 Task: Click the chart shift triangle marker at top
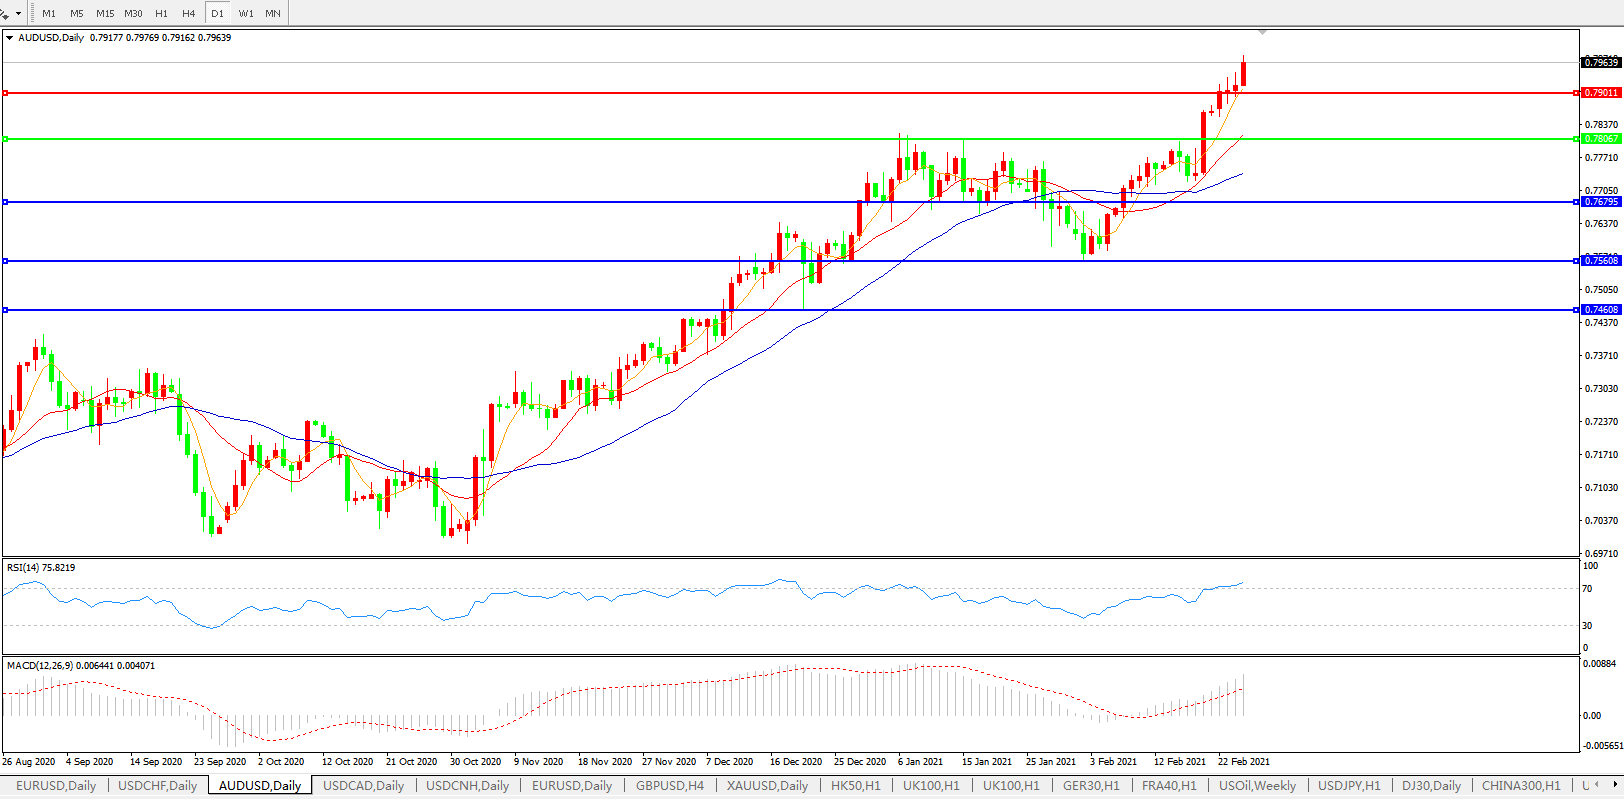tap(1263, 33)
